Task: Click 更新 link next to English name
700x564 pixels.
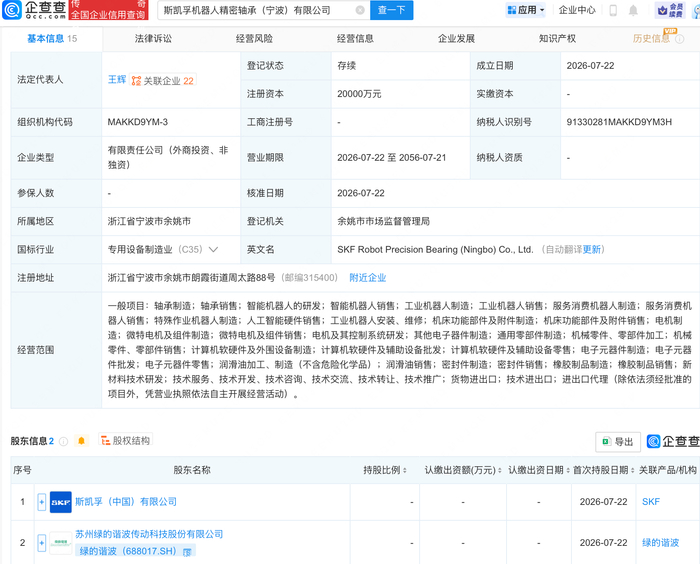Action: coord(592,249)
